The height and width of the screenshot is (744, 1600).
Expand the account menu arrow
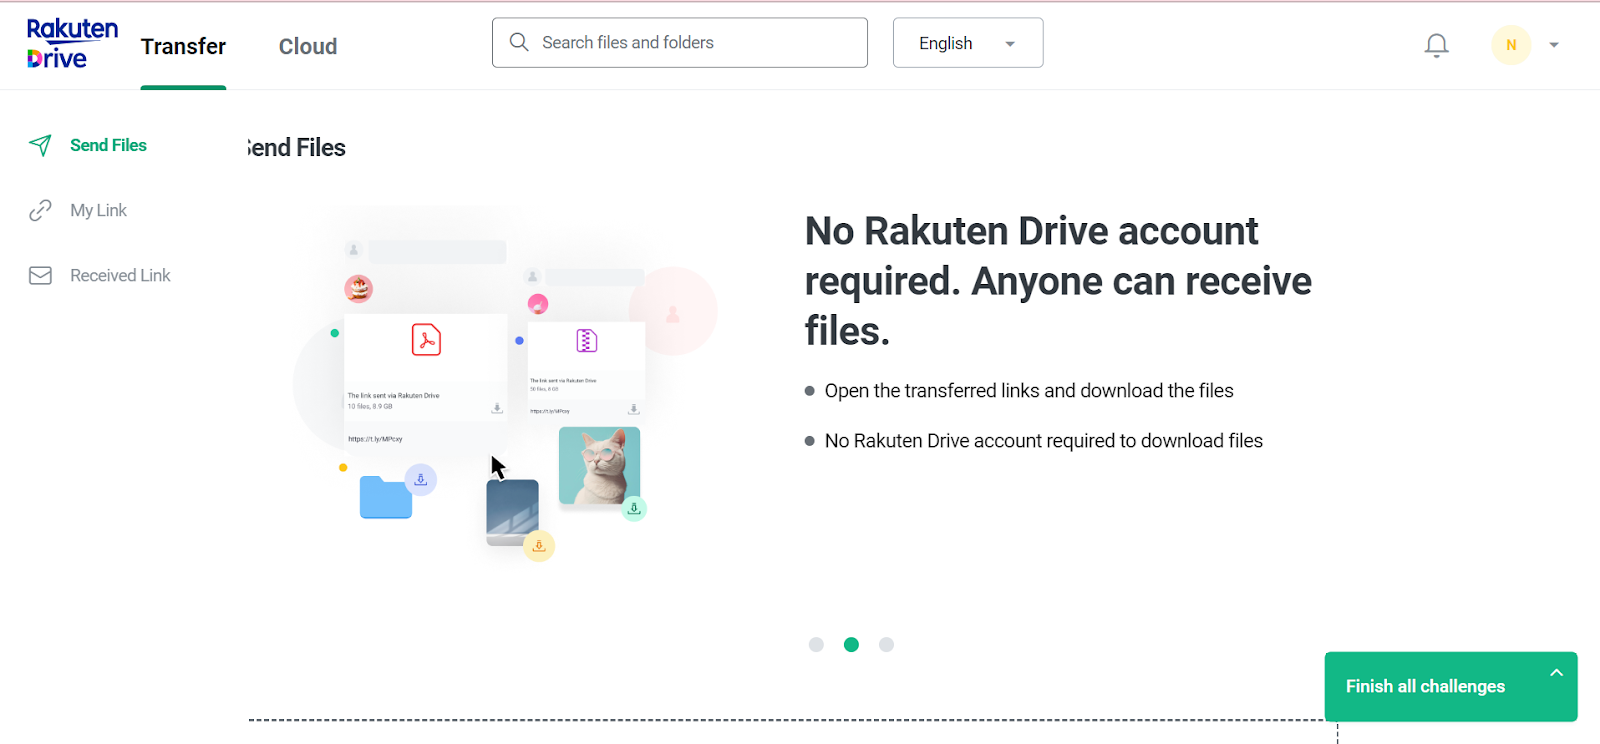(1554, 45)
